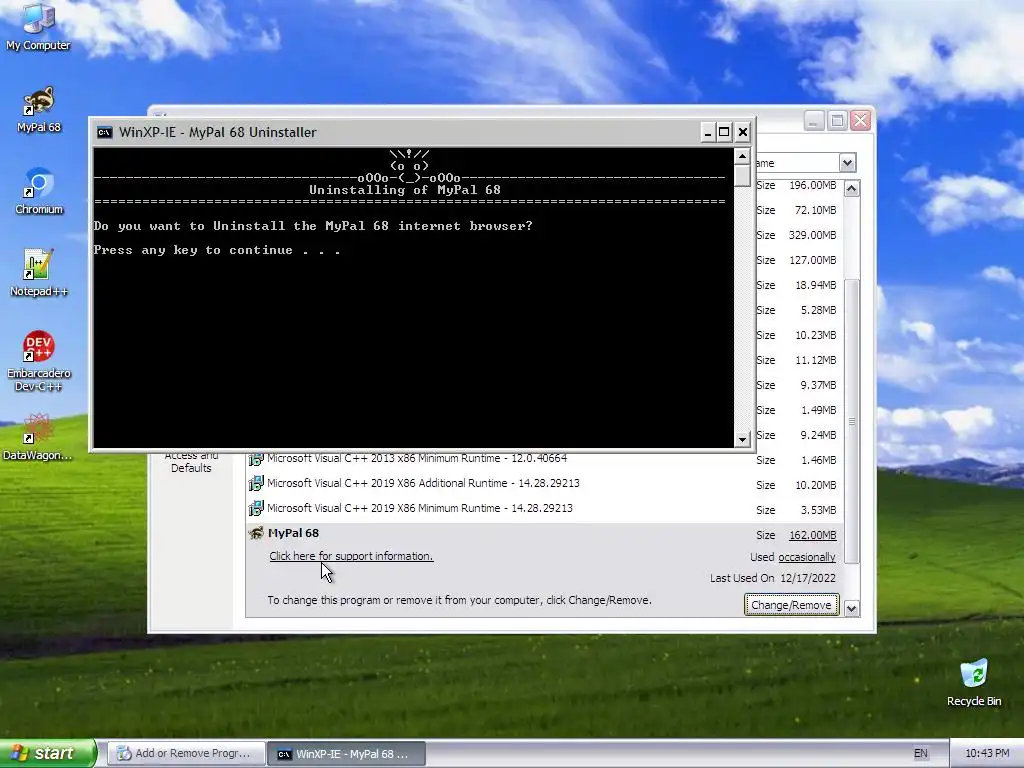The width and height of the screenshot is (1024, 768).
Task: Click program list scroll up arrow
Action: click(852, 189)
